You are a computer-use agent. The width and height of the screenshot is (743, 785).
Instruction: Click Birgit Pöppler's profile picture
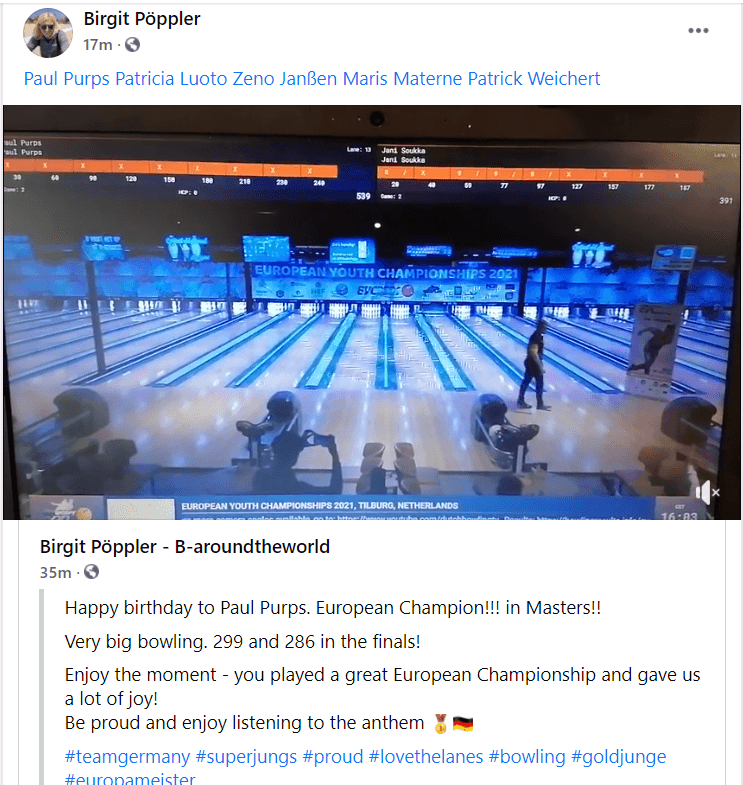pyautogui.click(x=48, y=33)
